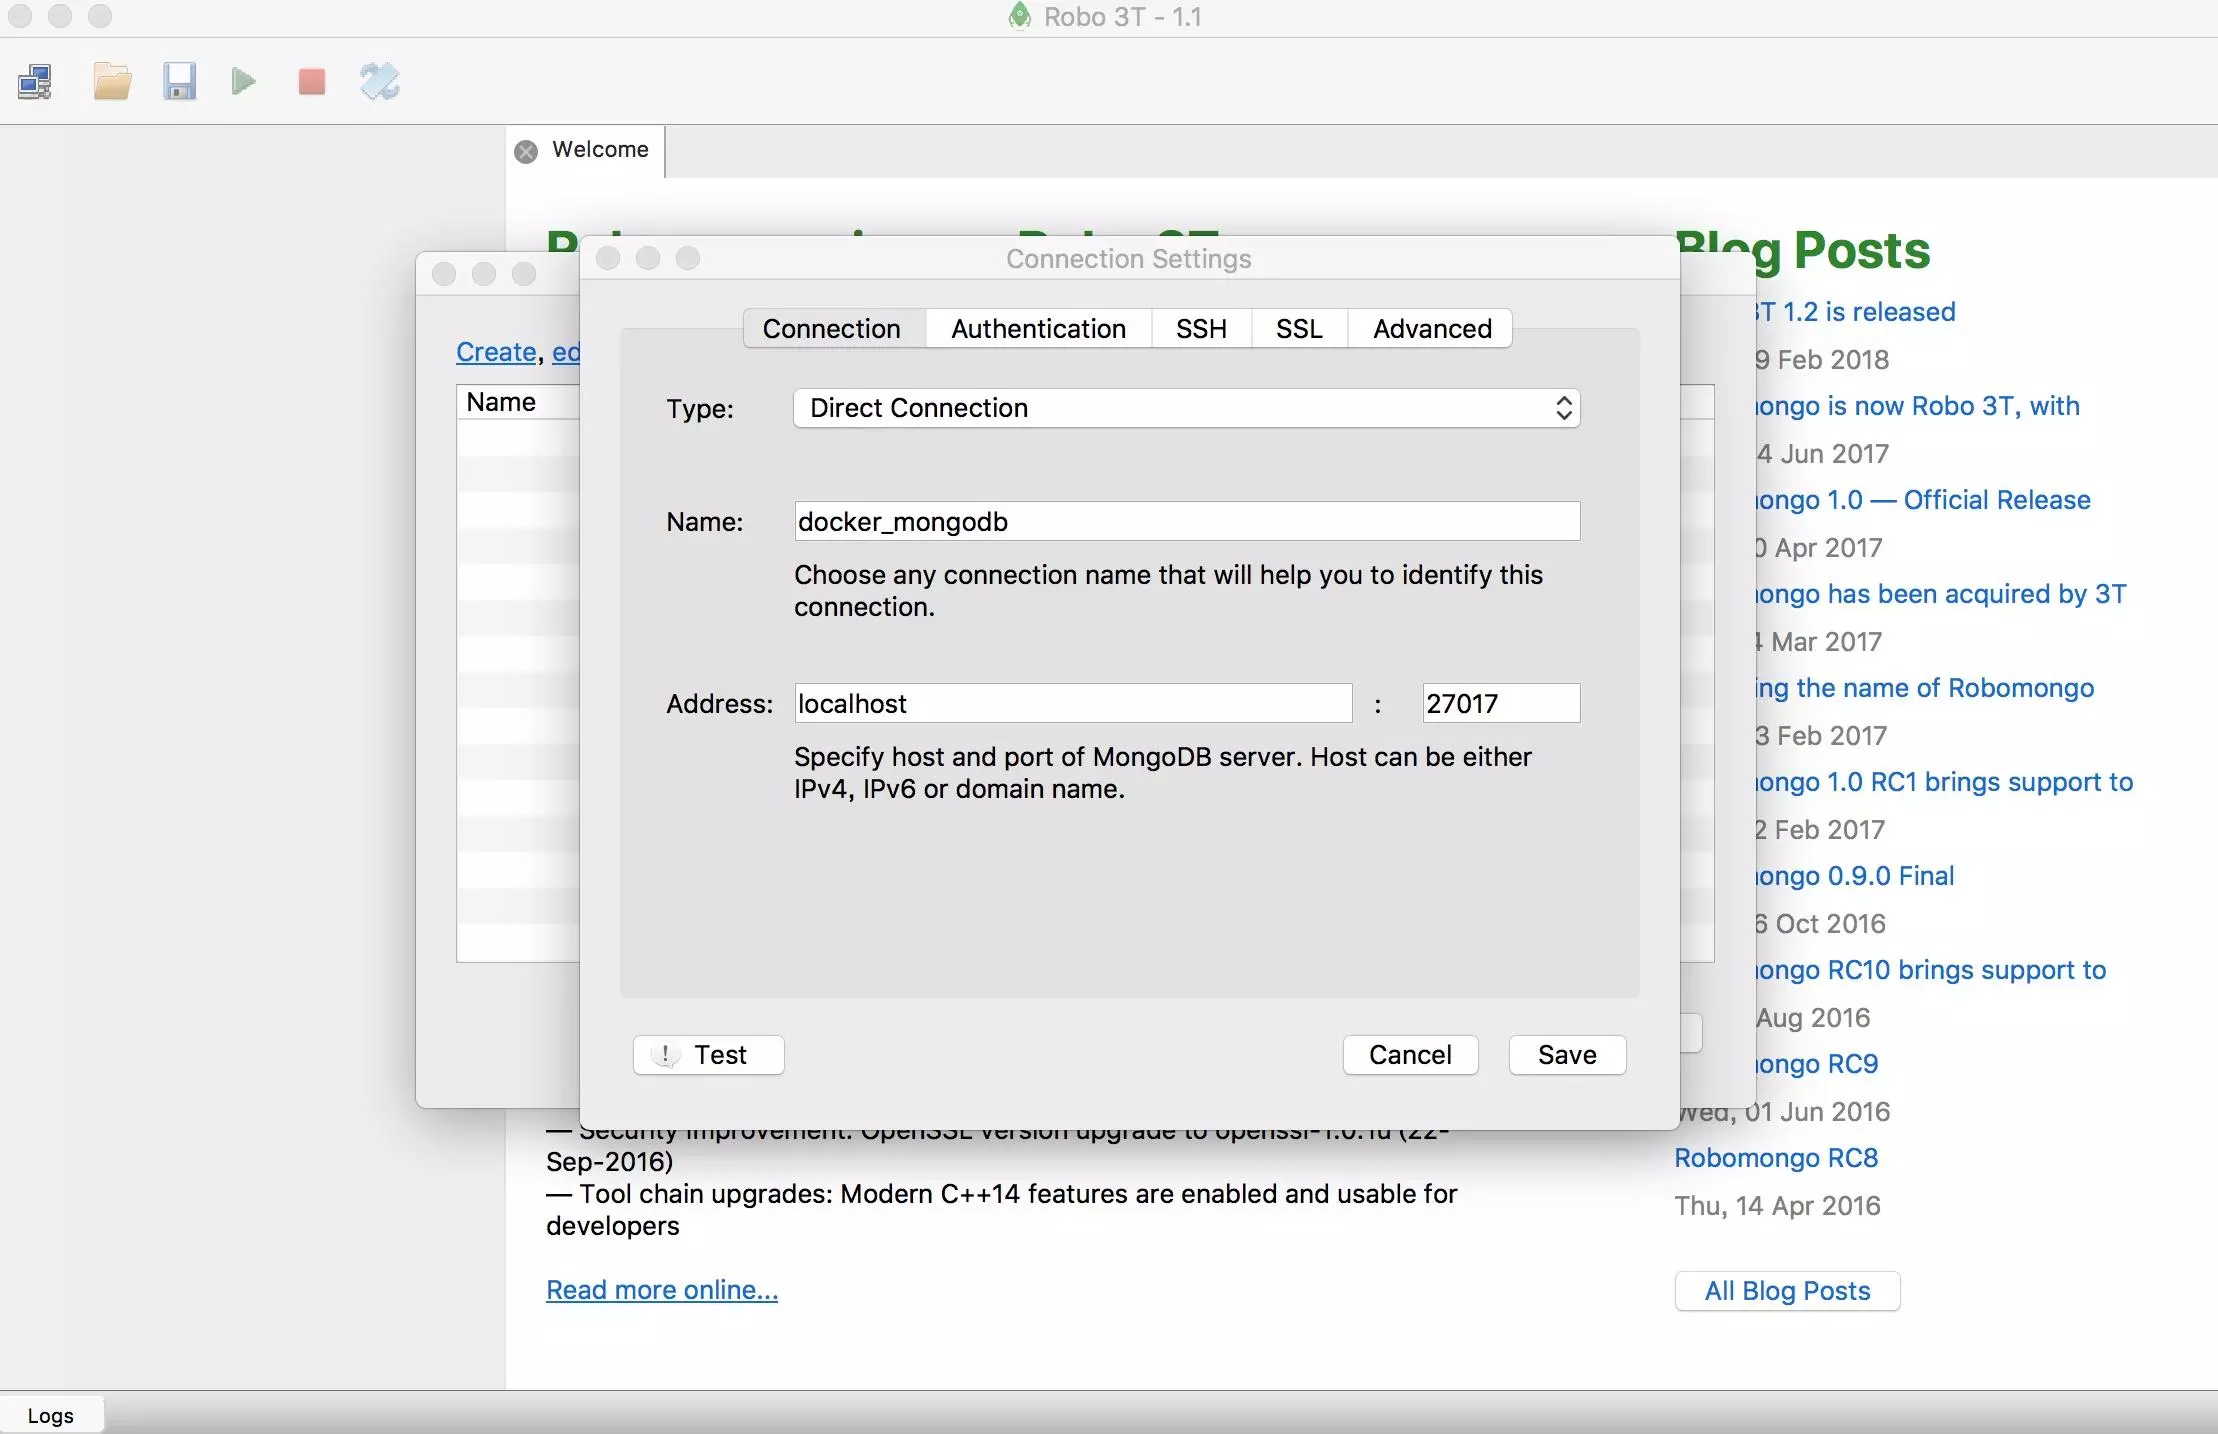Click the Connect computers icon in the toolbar

click(36, 82)
